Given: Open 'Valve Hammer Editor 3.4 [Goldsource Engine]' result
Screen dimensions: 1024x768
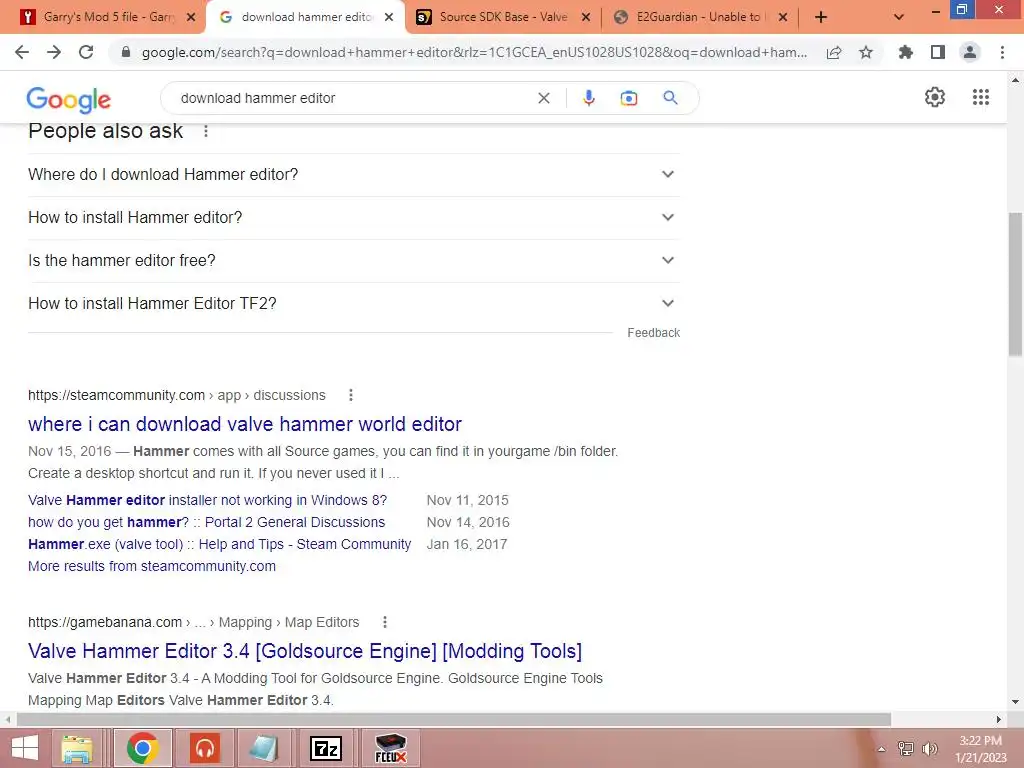Looking at the screenshot, I should pos(305,651).
